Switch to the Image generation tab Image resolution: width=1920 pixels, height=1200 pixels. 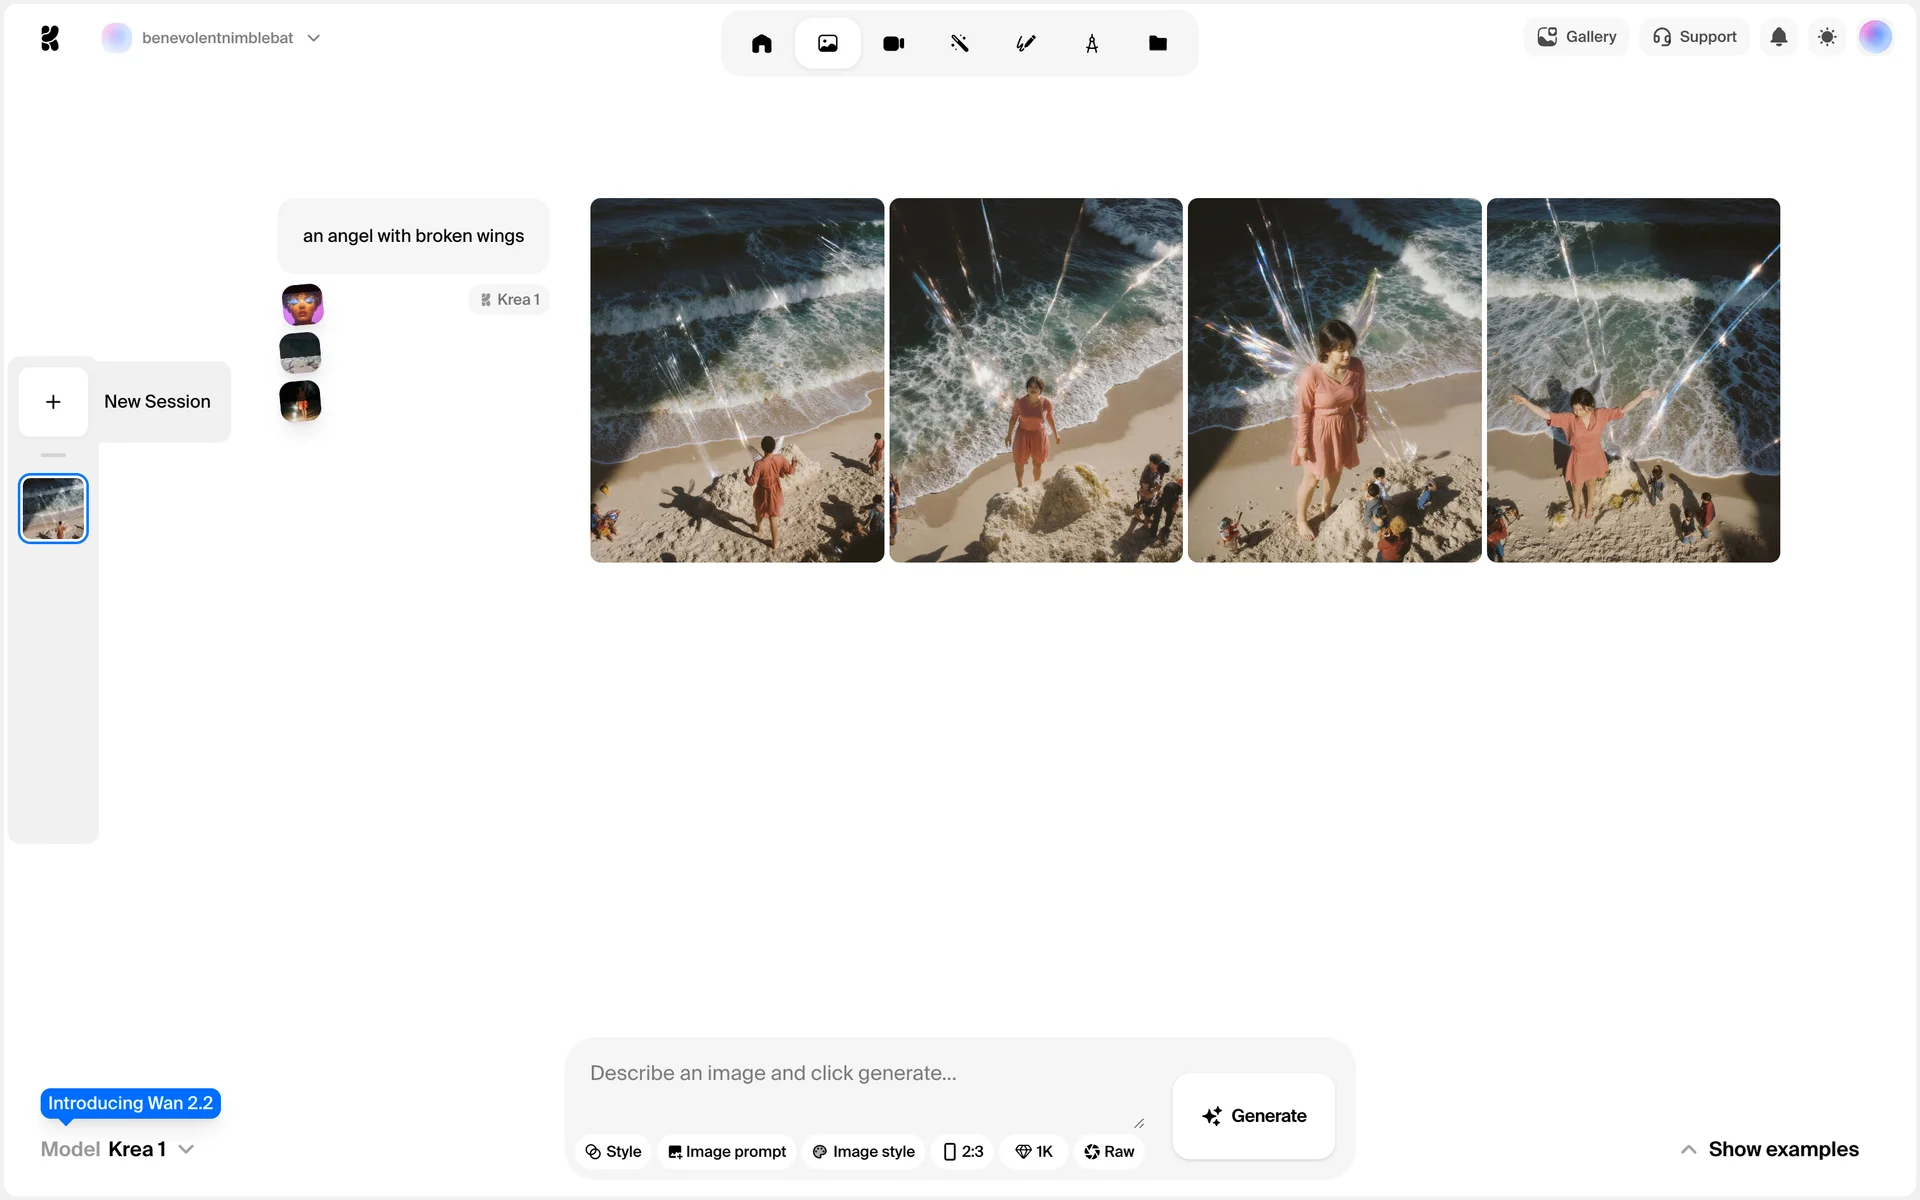pyautogui.click(x=827, y=43)
